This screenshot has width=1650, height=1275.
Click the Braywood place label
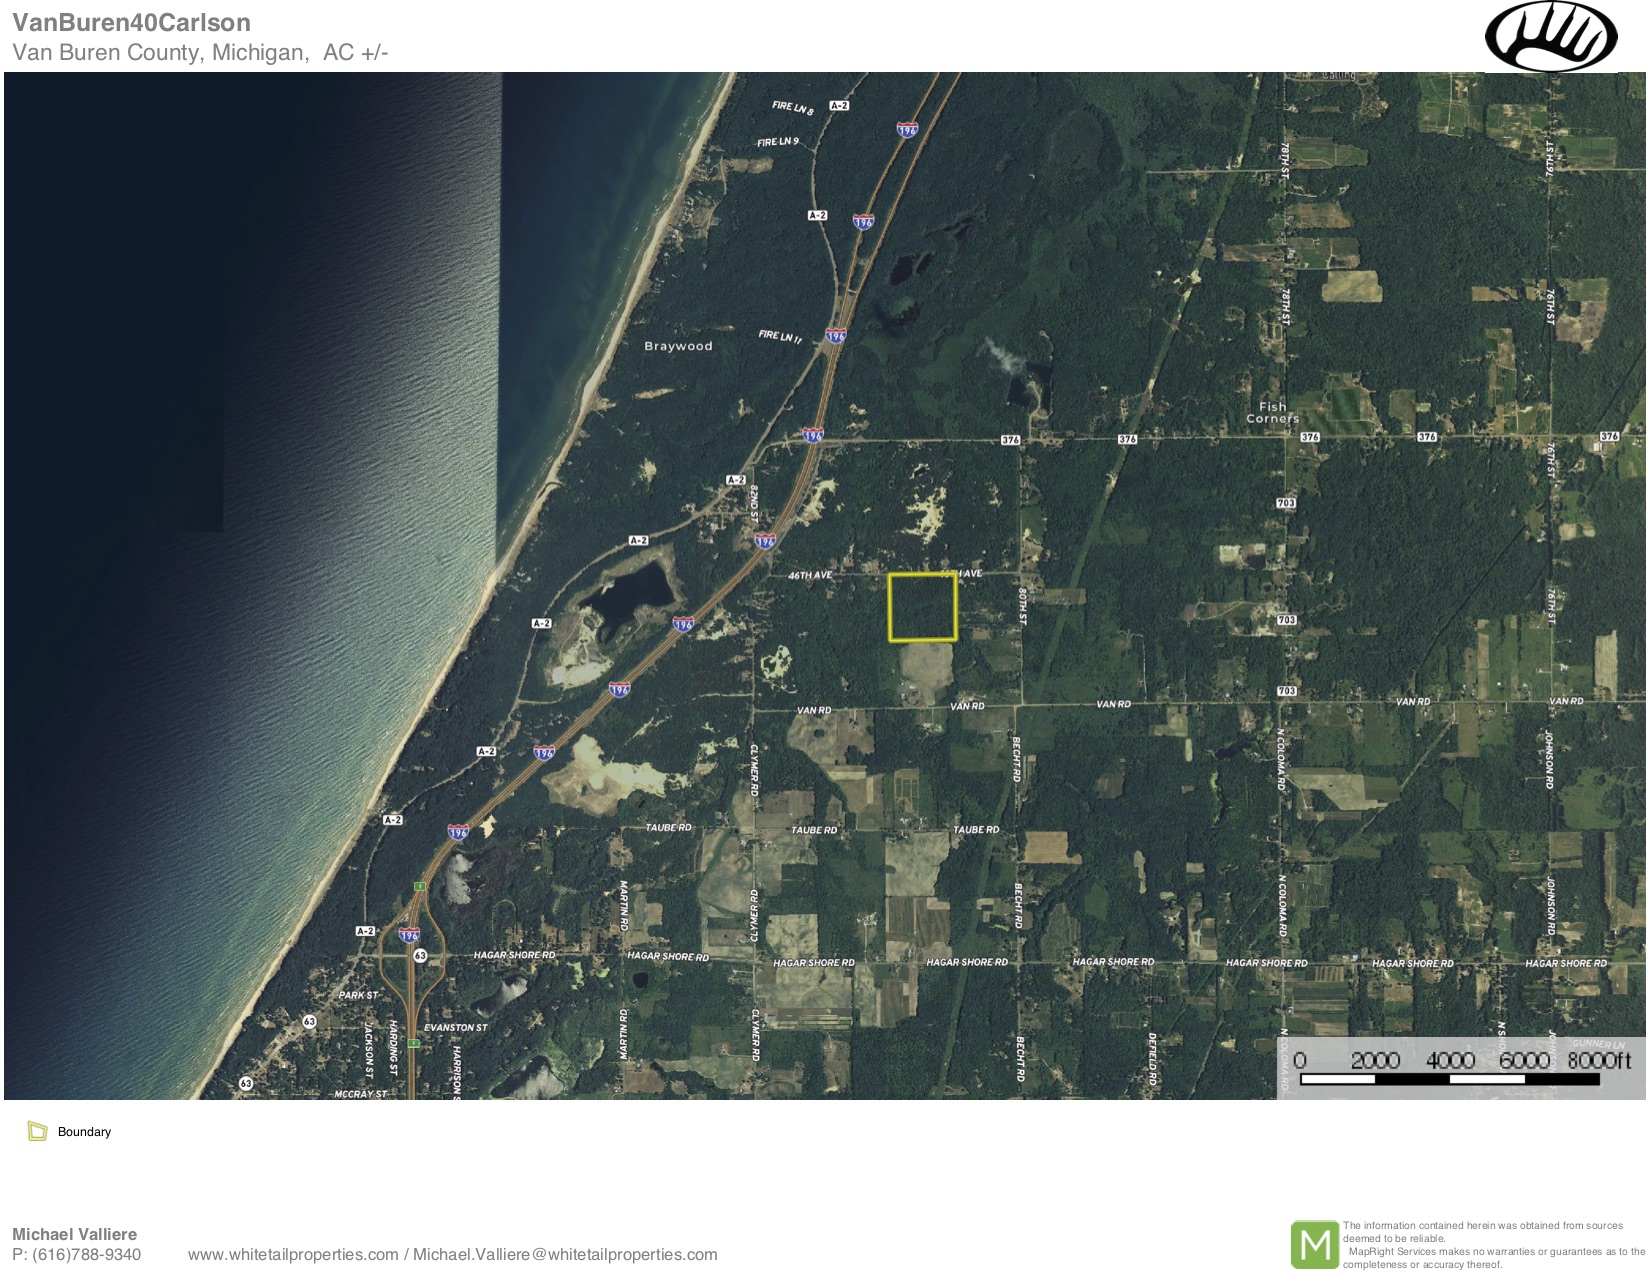pyautogui.click(x=678, y=346)
